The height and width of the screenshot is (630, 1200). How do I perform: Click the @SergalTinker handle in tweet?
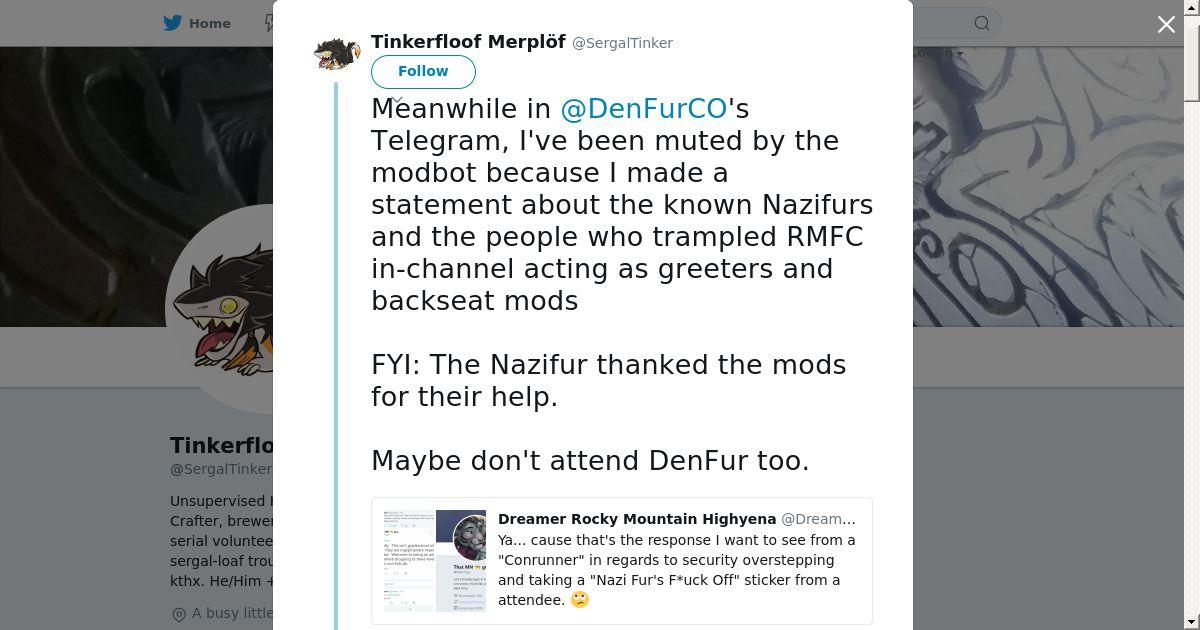pos(622,43)
